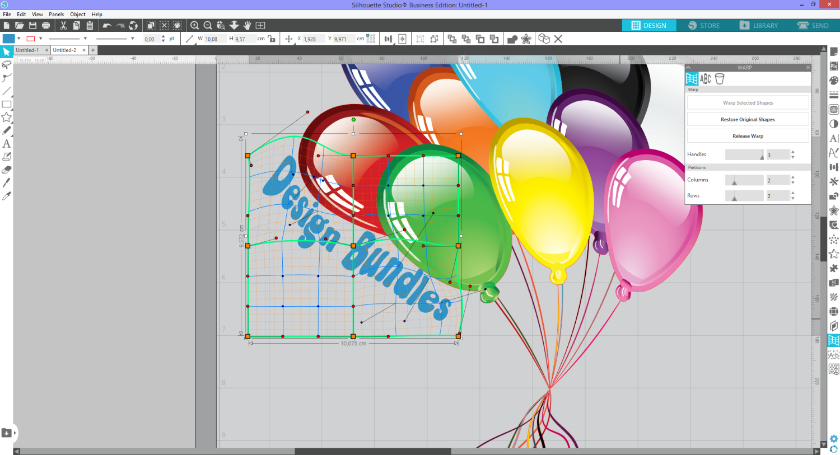Open the Panels menu
840x455 pixels.
[x=56, y=14]
